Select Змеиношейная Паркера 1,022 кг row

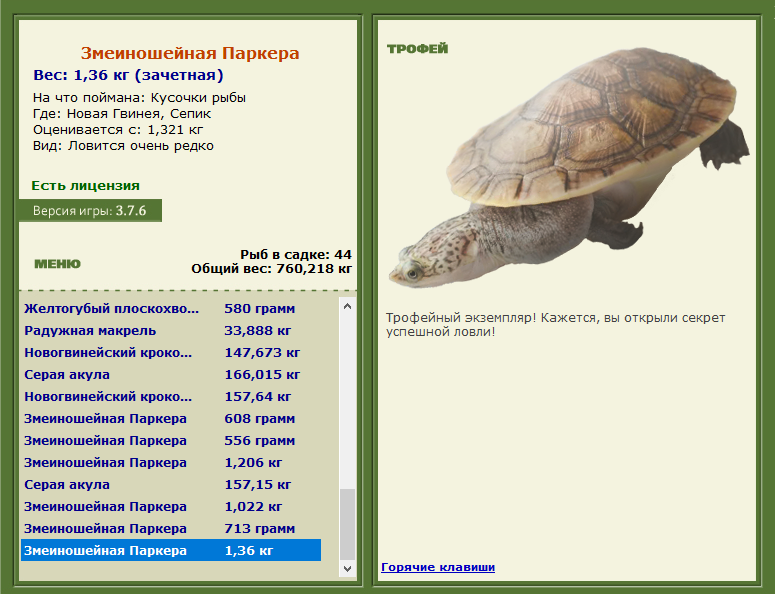[x=171, y=507]
